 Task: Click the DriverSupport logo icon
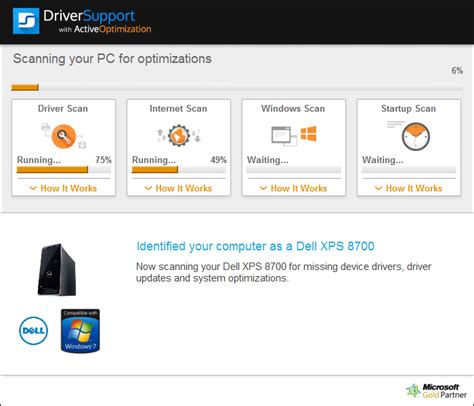[x=26, y=21]
